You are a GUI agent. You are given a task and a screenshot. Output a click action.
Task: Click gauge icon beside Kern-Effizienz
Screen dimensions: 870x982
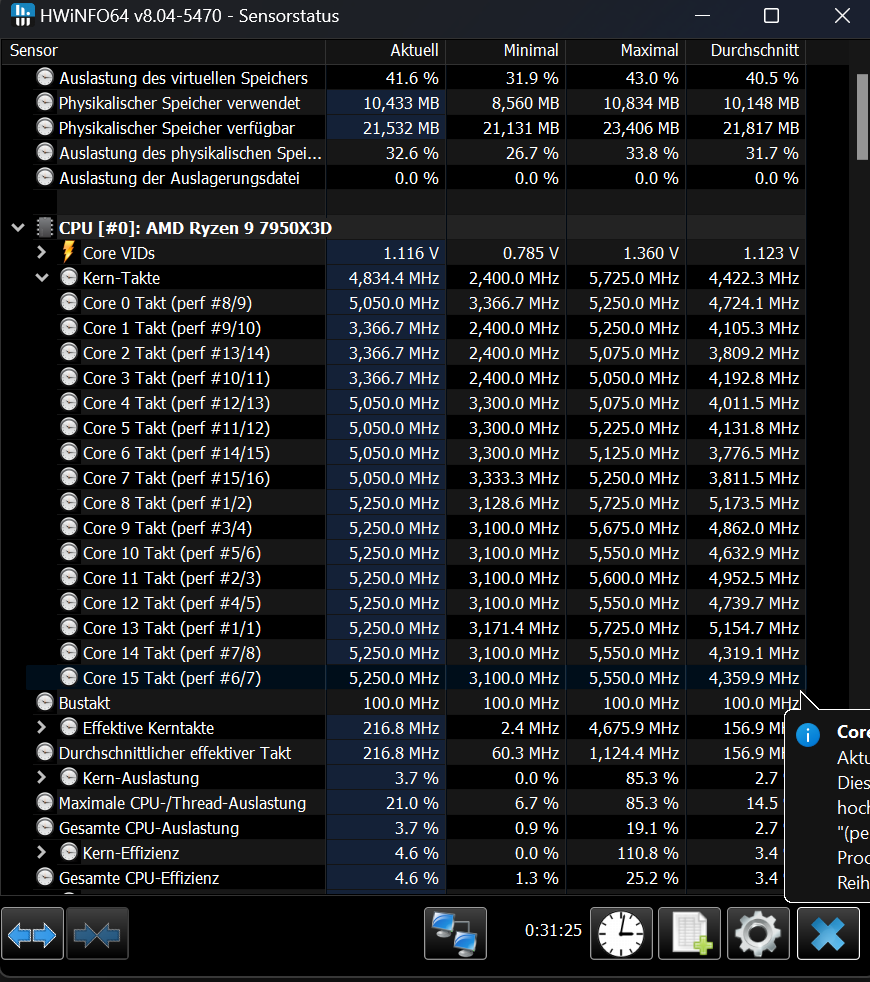pyautogui.click(x=68, y=852)
